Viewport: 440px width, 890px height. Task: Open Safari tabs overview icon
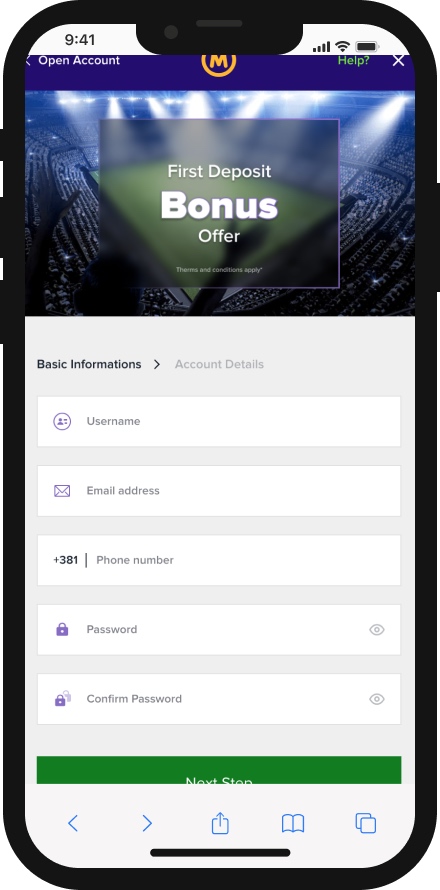pyautogui.click(x=366, y=823)
